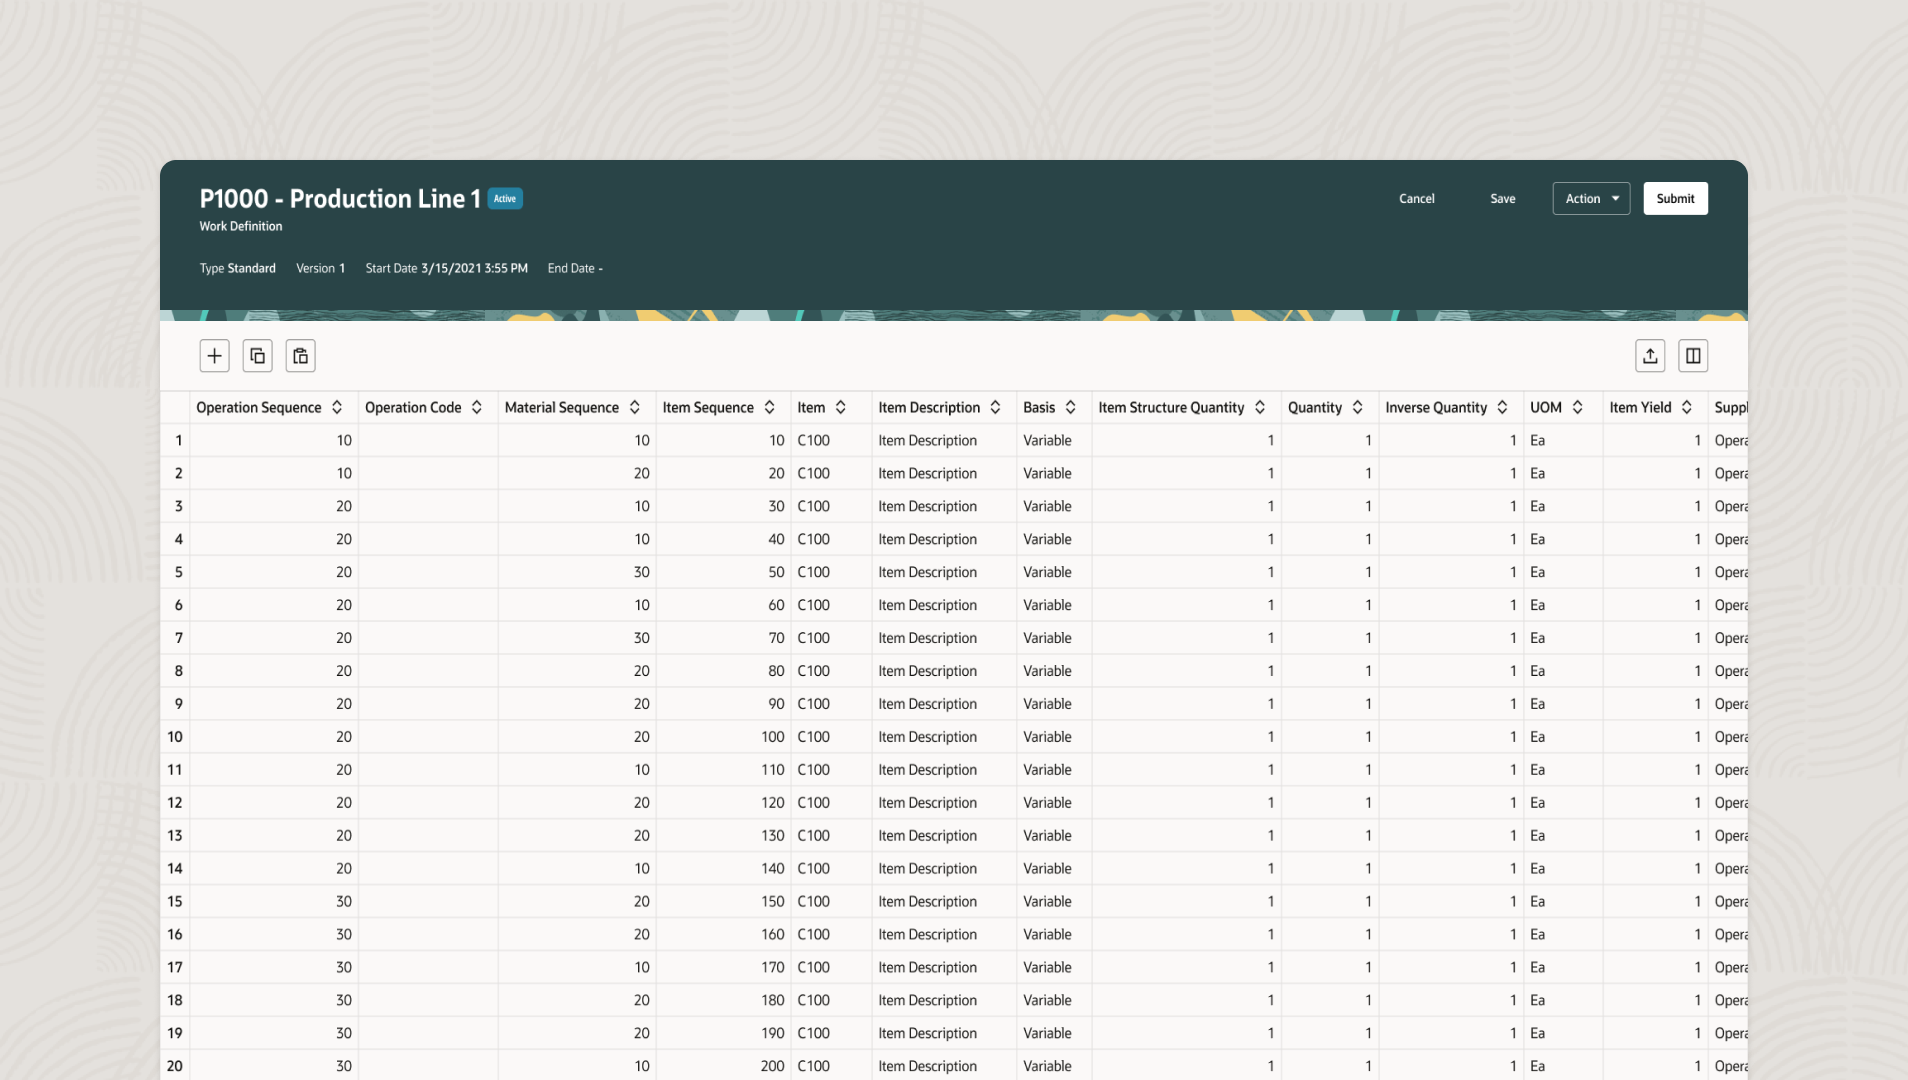
Task: Click Item C100 cell in row 7
Action: coord(831,638)
